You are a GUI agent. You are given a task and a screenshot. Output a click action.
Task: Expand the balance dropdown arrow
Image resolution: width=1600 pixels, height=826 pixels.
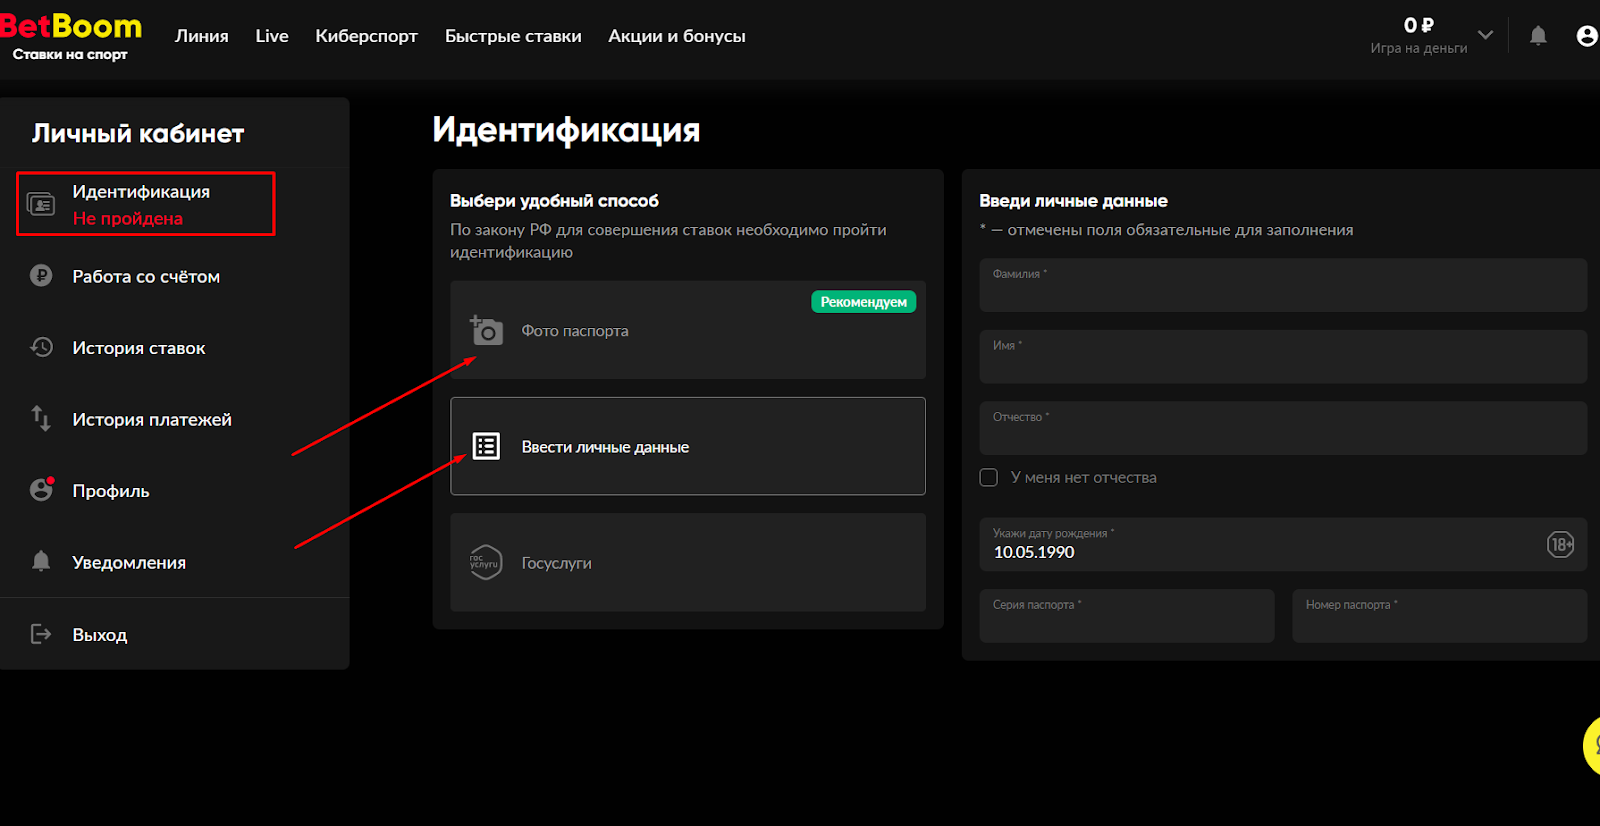(x=1485, y=35)
